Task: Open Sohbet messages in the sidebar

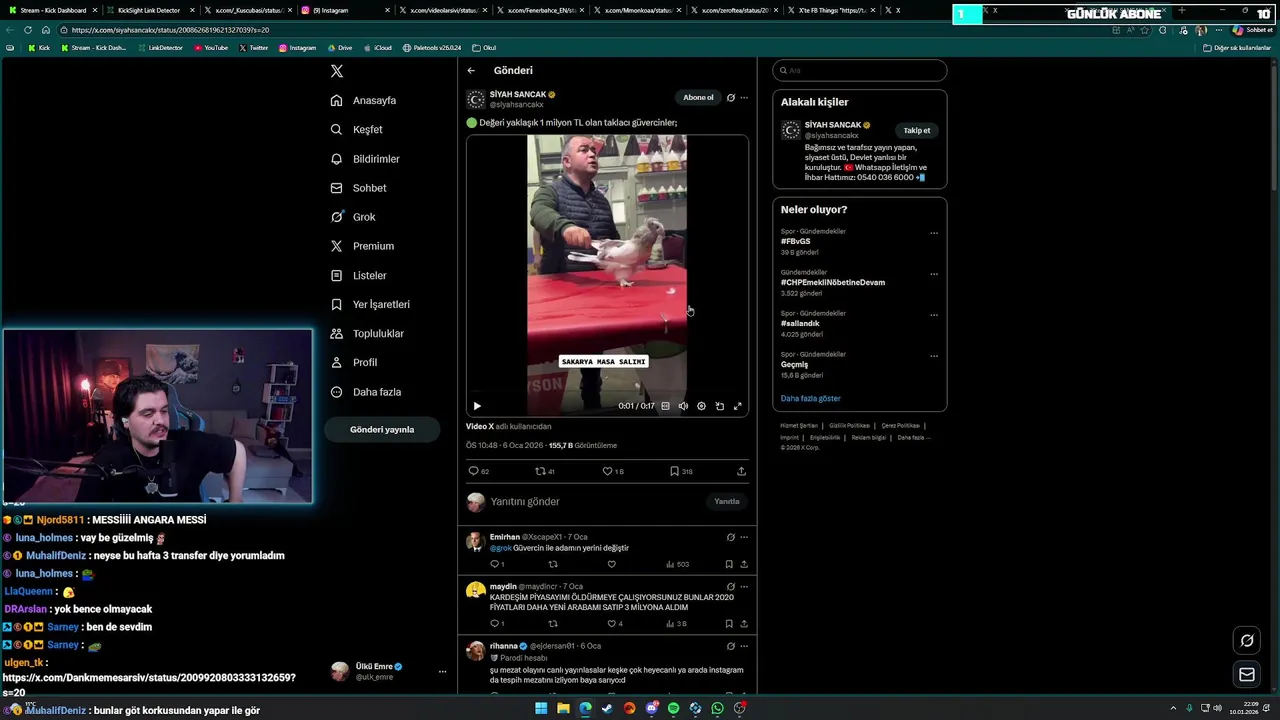Action: (358, 188)
